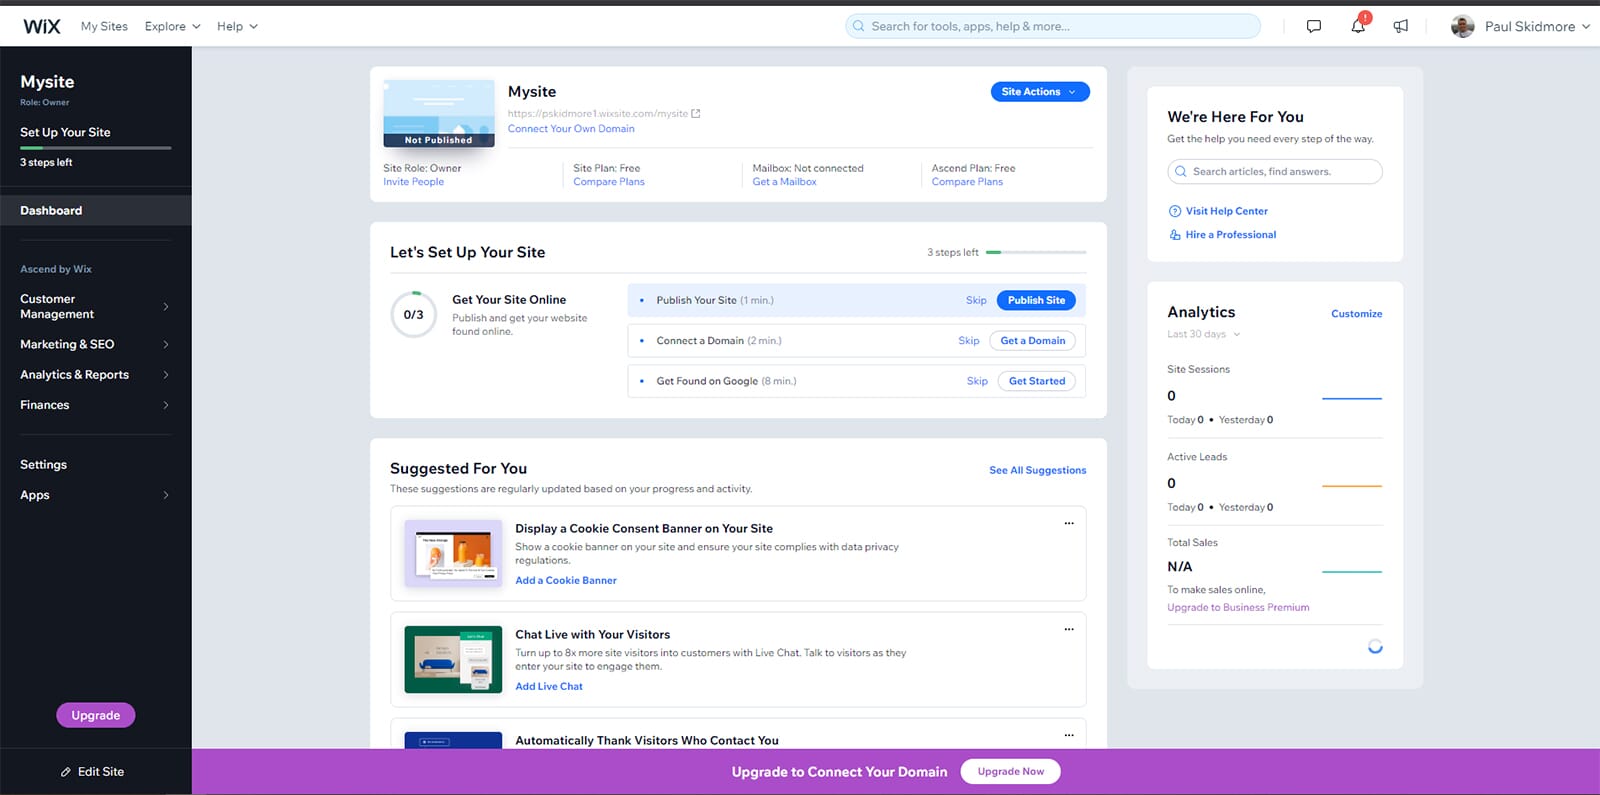Skip the Get Found on Google step
The image size is (1600, 795).
[x=977, y=381]
